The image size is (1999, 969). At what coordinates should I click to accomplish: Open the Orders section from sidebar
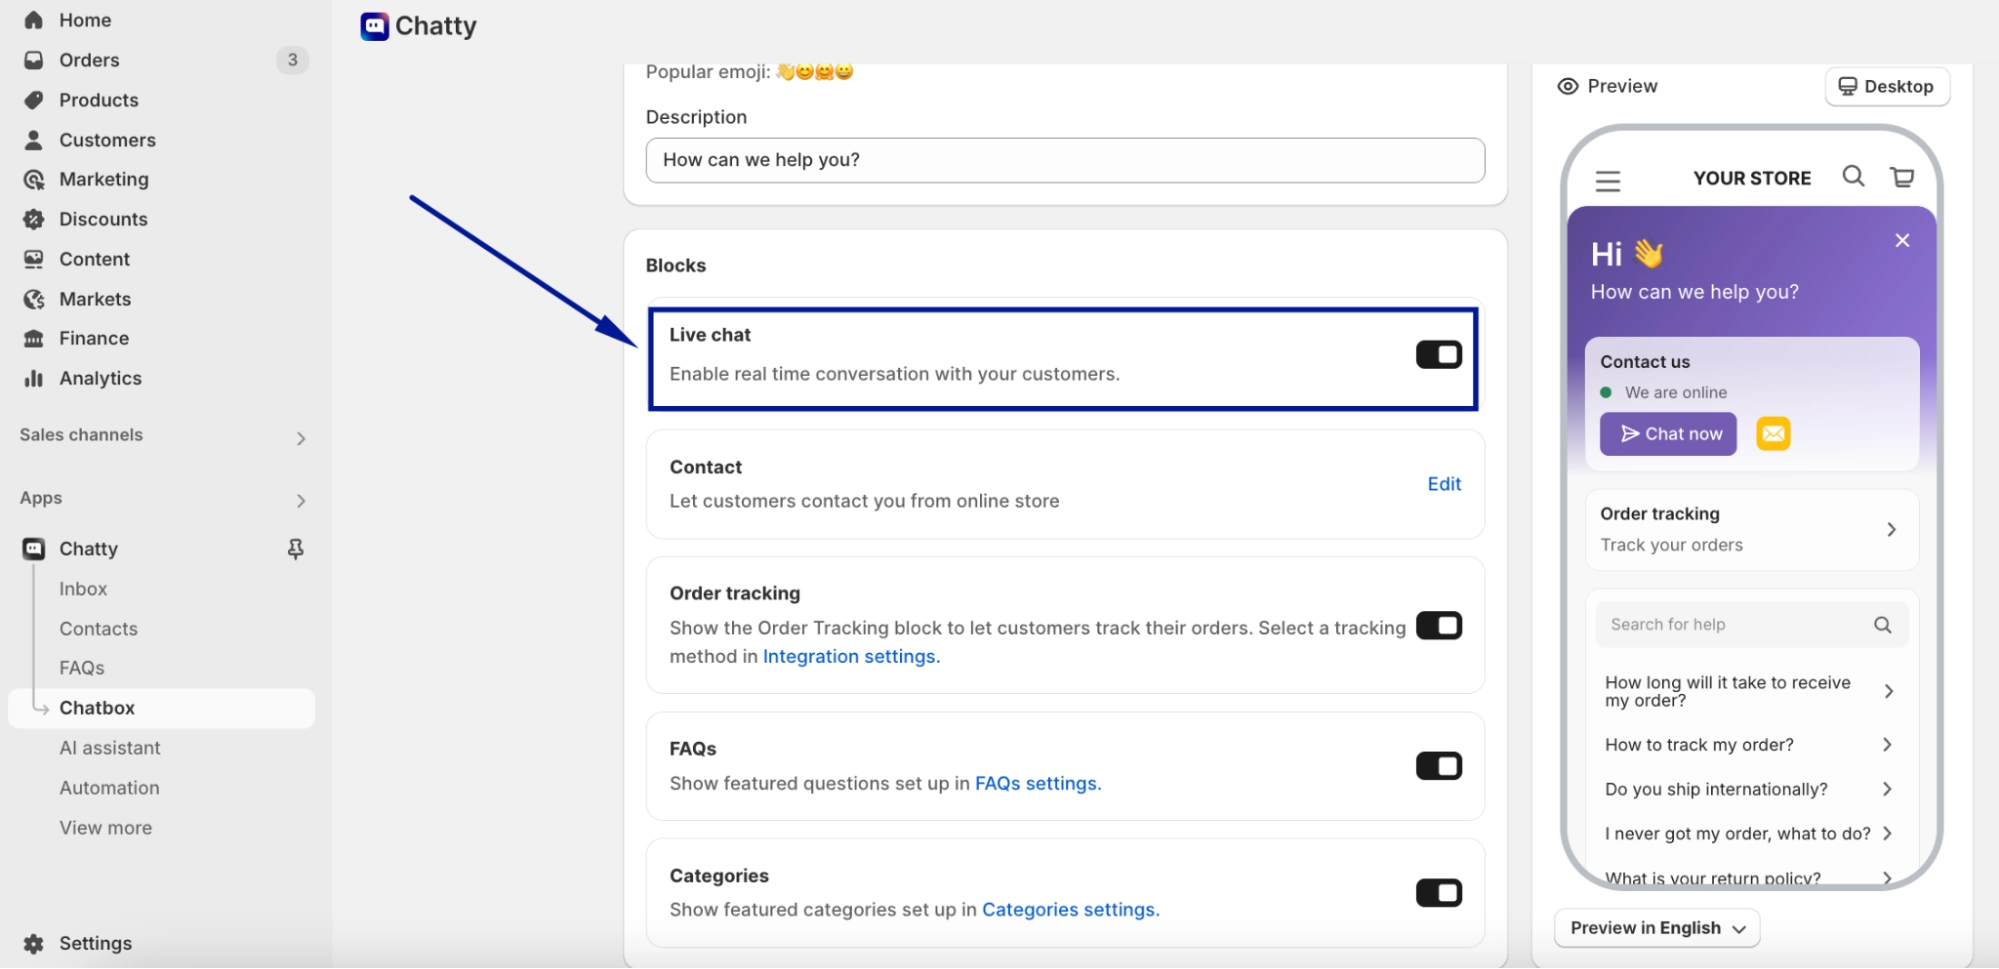(x=88, y=60)
